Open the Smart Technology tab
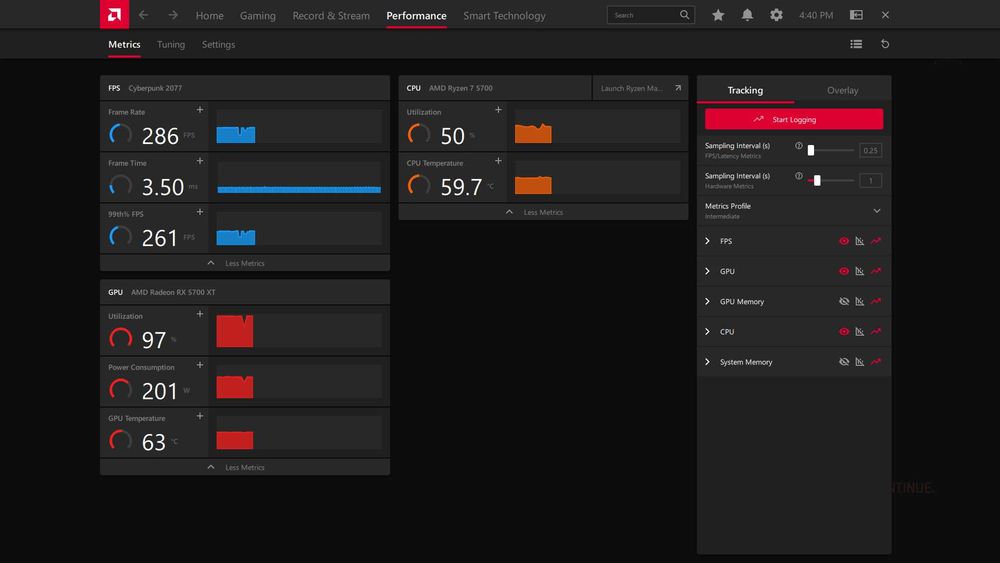 (504, 15)
